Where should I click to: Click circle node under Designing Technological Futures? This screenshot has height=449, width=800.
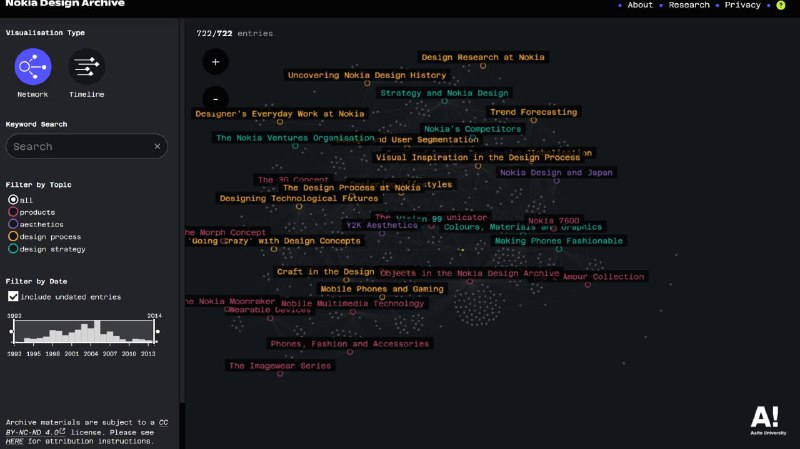pyautogui.click(x=299, y=207)
